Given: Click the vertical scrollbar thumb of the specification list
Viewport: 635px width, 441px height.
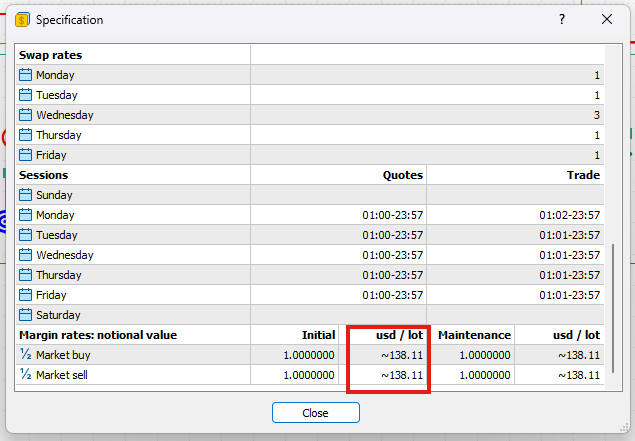Looking at the screenshot, I should point(613,308).
